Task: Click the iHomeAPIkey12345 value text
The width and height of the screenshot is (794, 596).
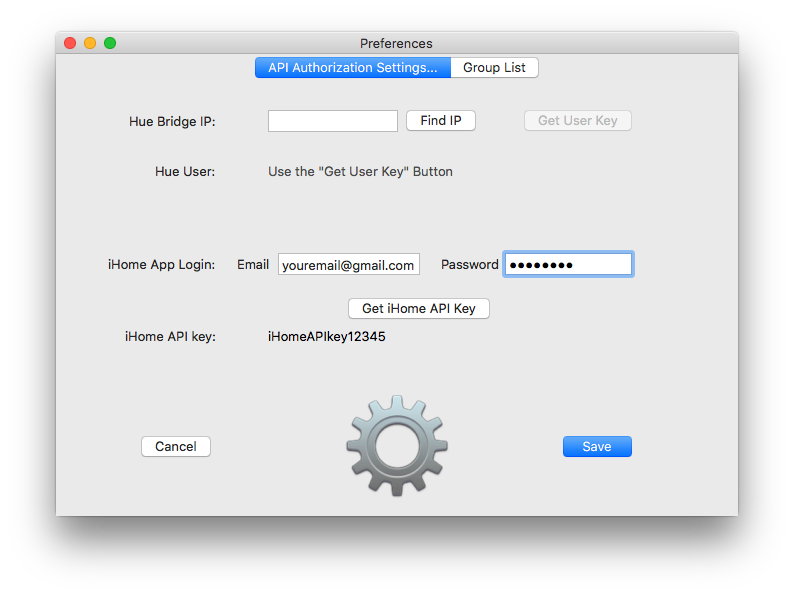Action: click(x=327, y=337)
